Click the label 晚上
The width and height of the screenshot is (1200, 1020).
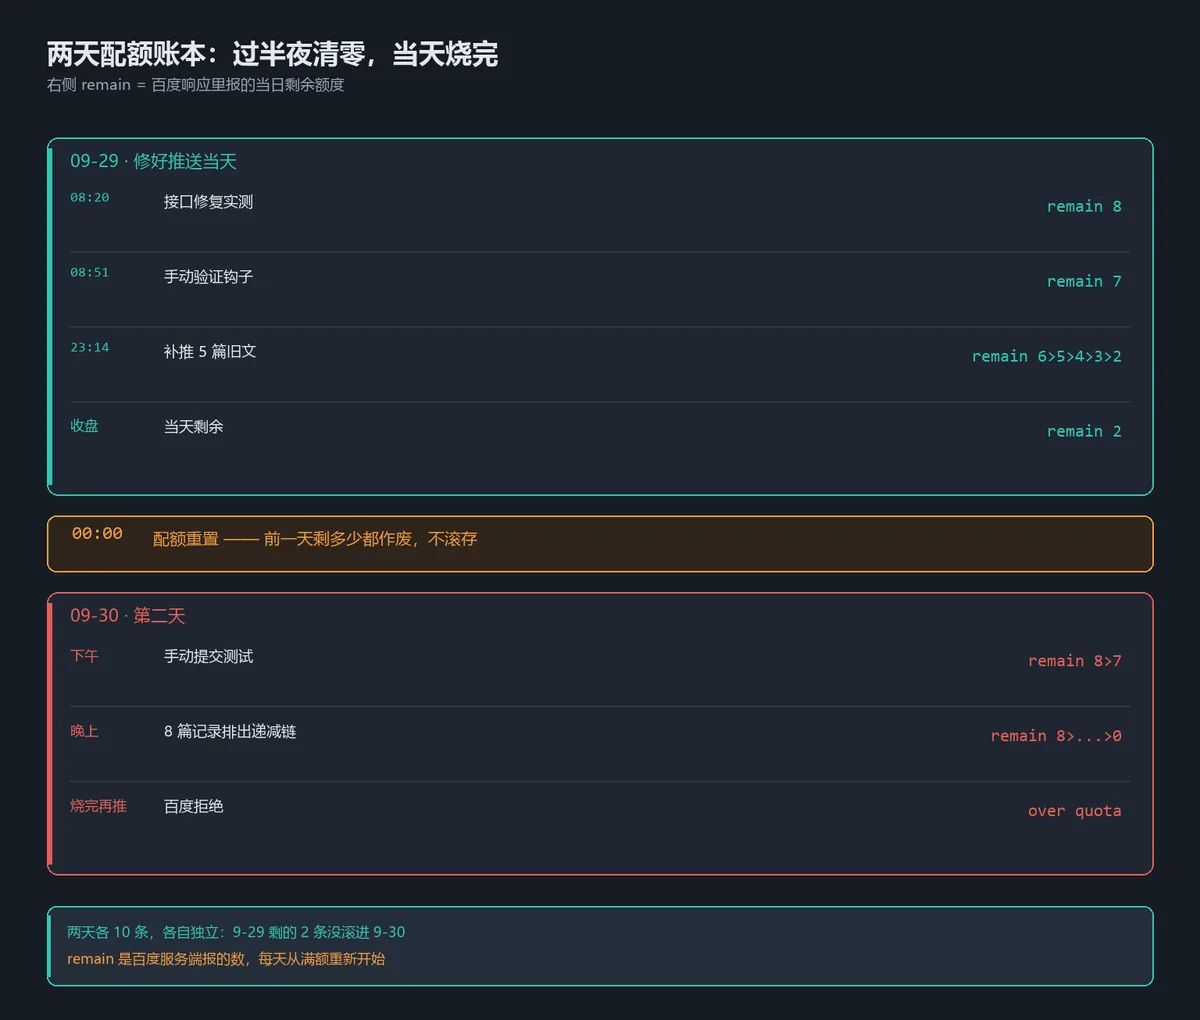tap(84, 731)
